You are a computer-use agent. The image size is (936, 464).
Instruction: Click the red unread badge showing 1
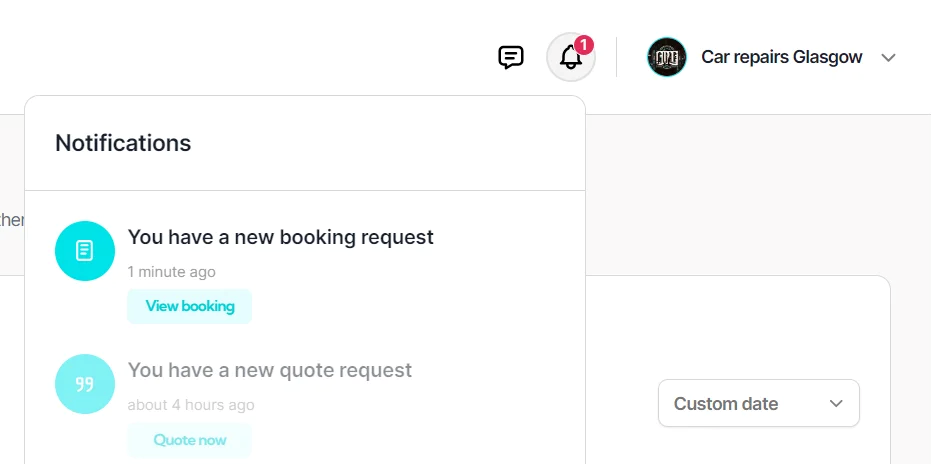tap(584, 45)
